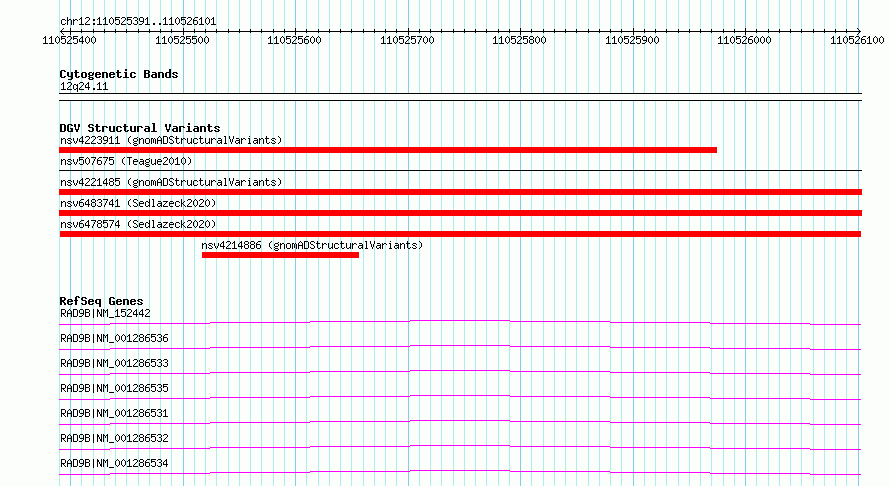Click the 110525800 ruler coordinate
This screenshot has height=486, width=890.
point(519,40)
